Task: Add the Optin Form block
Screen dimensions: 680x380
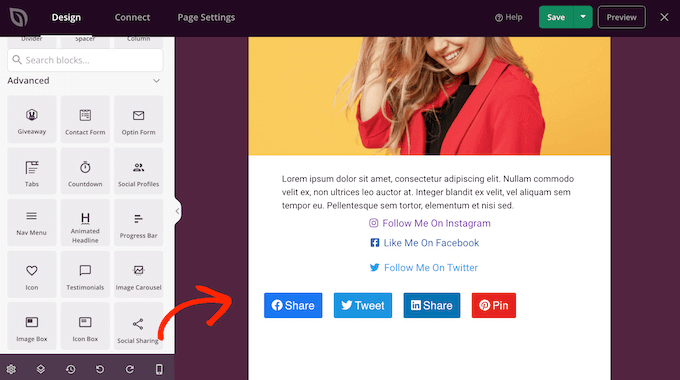Action: click(x=138, y=119)
